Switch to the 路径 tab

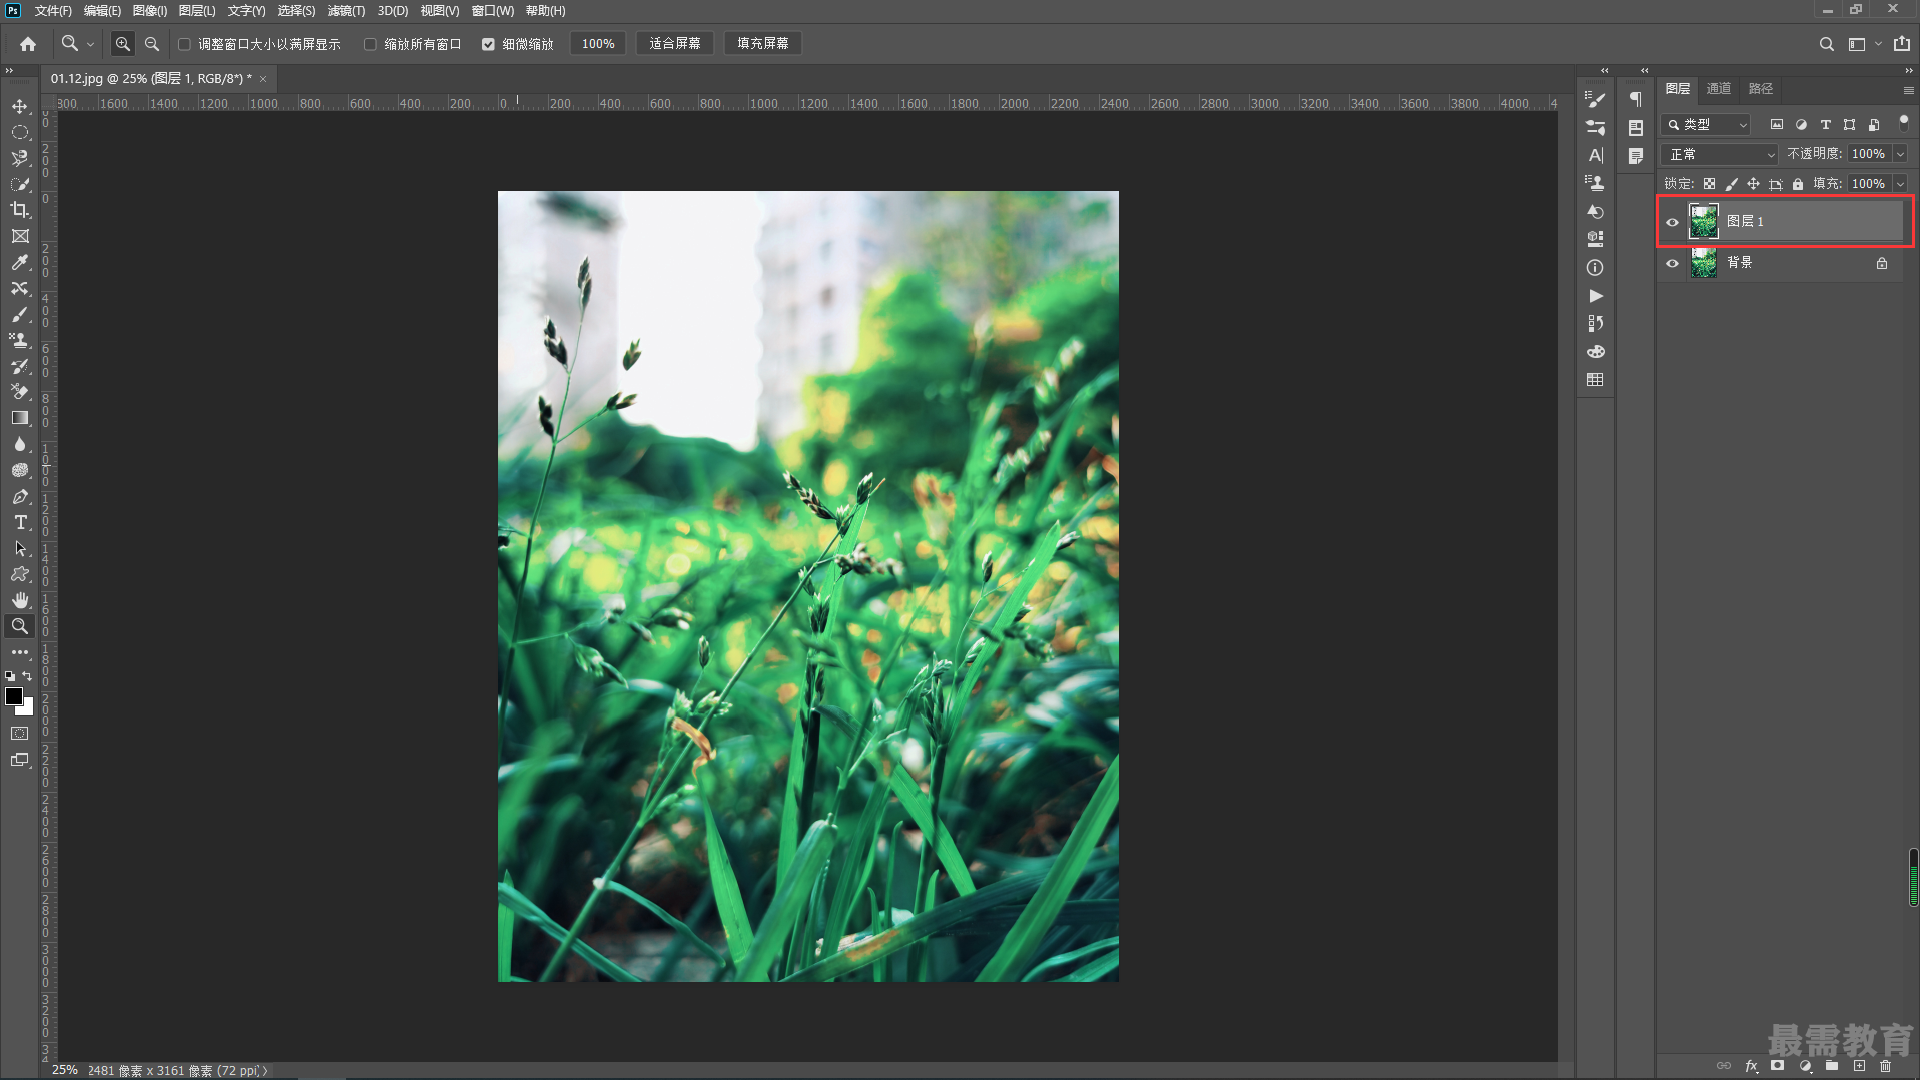(1761, 89)
